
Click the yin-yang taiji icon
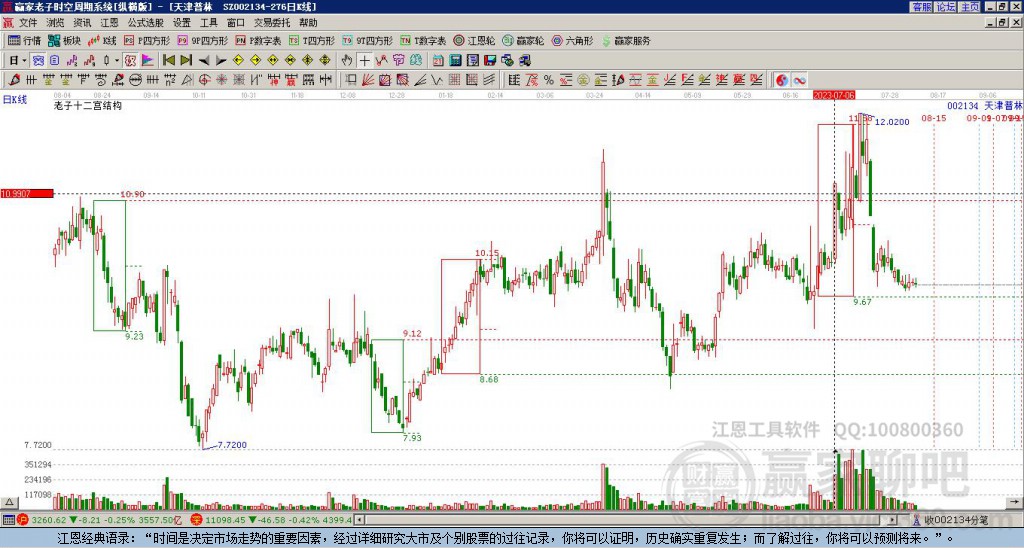click(x=782, y=80)
